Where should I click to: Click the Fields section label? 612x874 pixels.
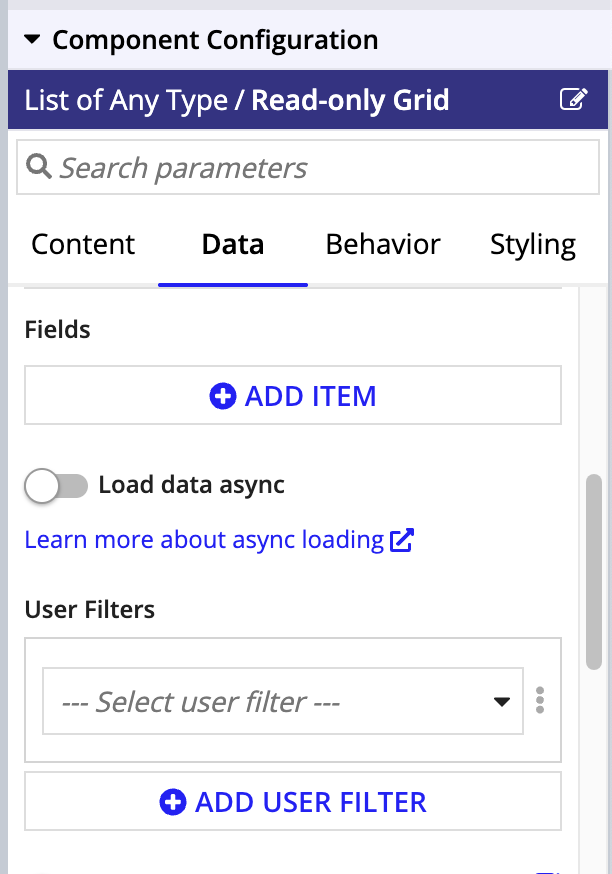[57, 329]
